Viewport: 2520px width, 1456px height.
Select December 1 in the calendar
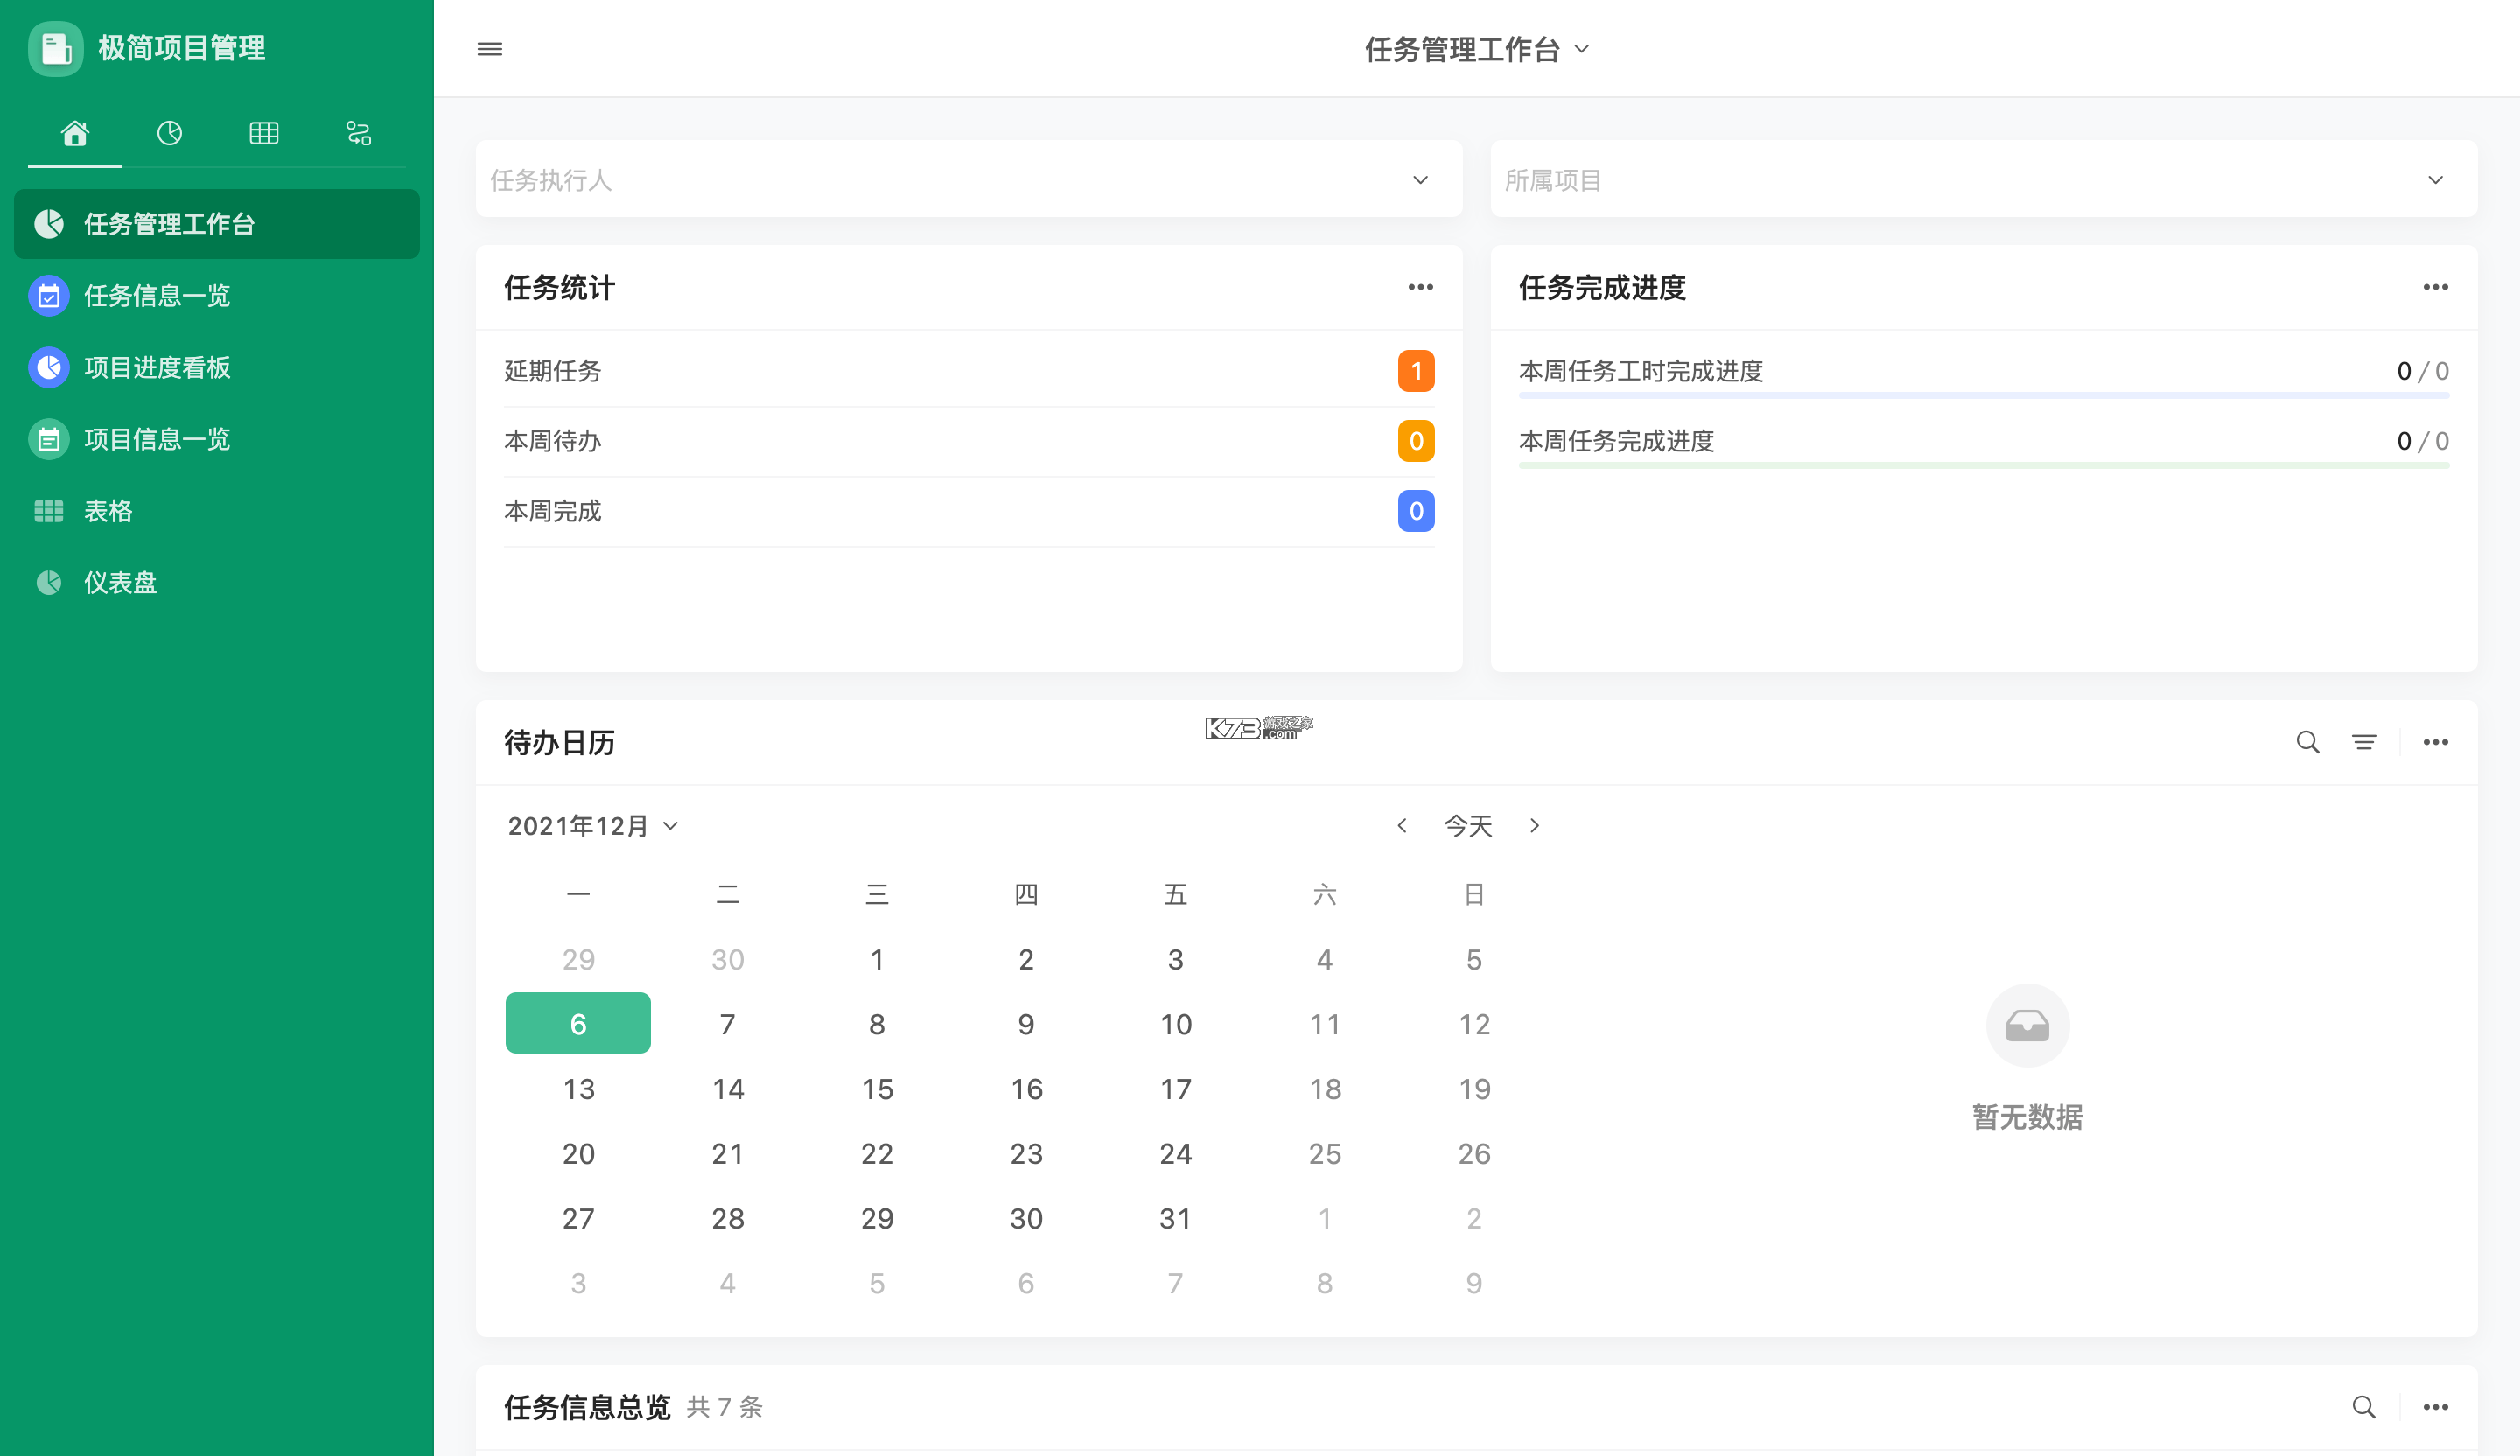(x=877, y=960)
